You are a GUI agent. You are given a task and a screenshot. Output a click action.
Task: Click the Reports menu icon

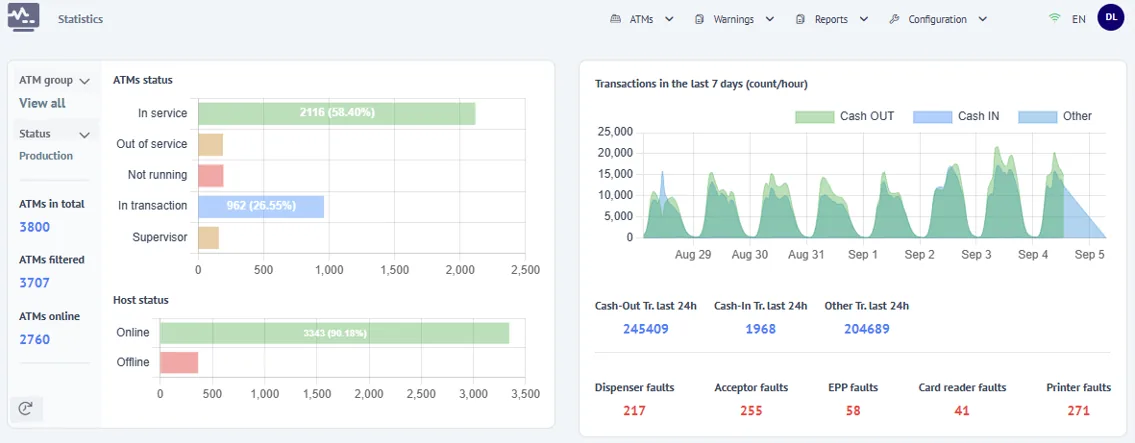coord(800,20)
